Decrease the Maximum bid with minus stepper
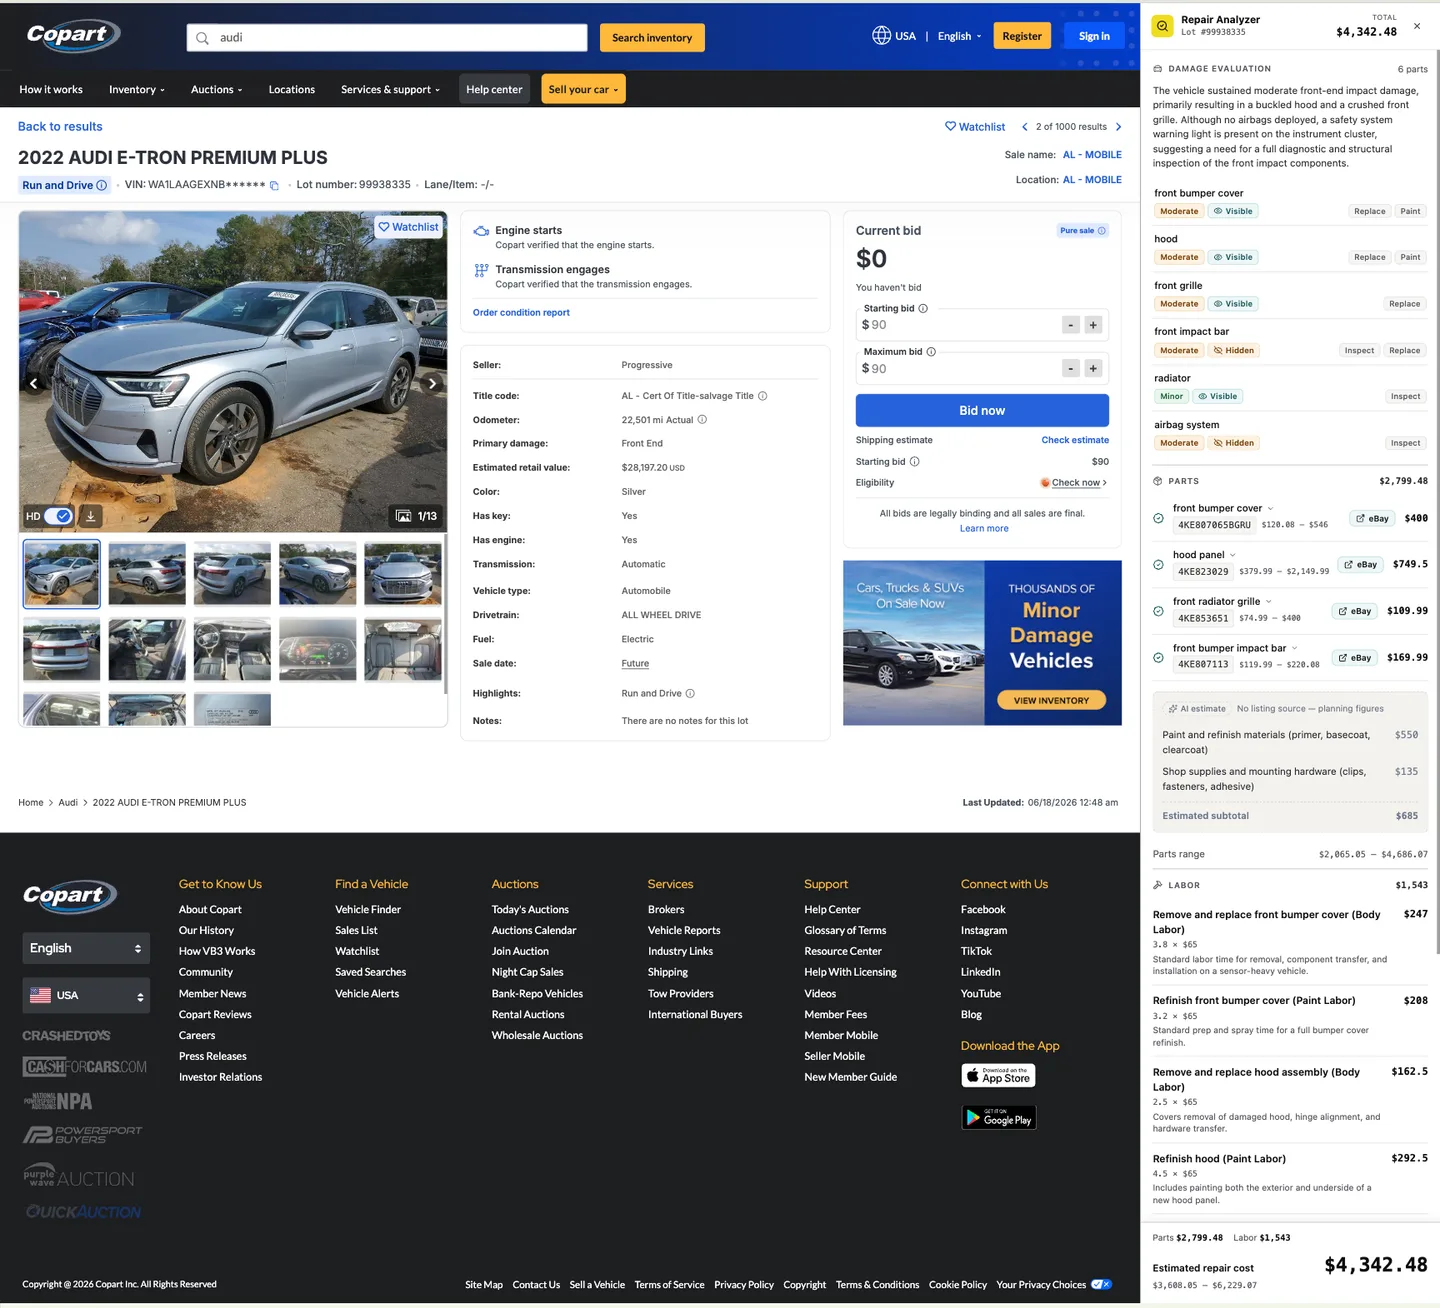1440x1308 pixels. 1071,369
